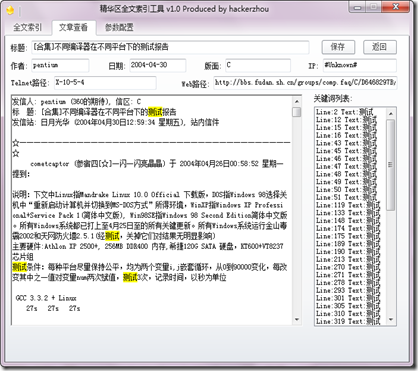Viewport: 418px width, 371px height.
Task: Click the 'GCC 3.3.2 + Linux' line
Action: [46, 298]
